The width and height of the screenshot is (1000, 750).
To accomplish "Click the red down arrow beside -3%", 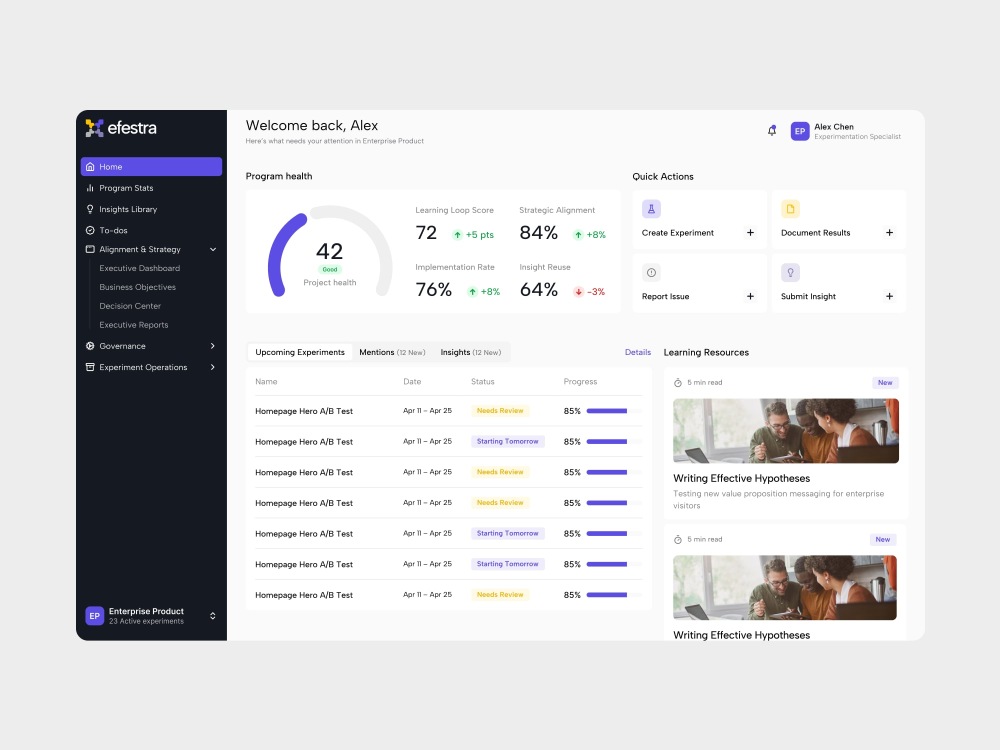I will (x=578, y=291).
